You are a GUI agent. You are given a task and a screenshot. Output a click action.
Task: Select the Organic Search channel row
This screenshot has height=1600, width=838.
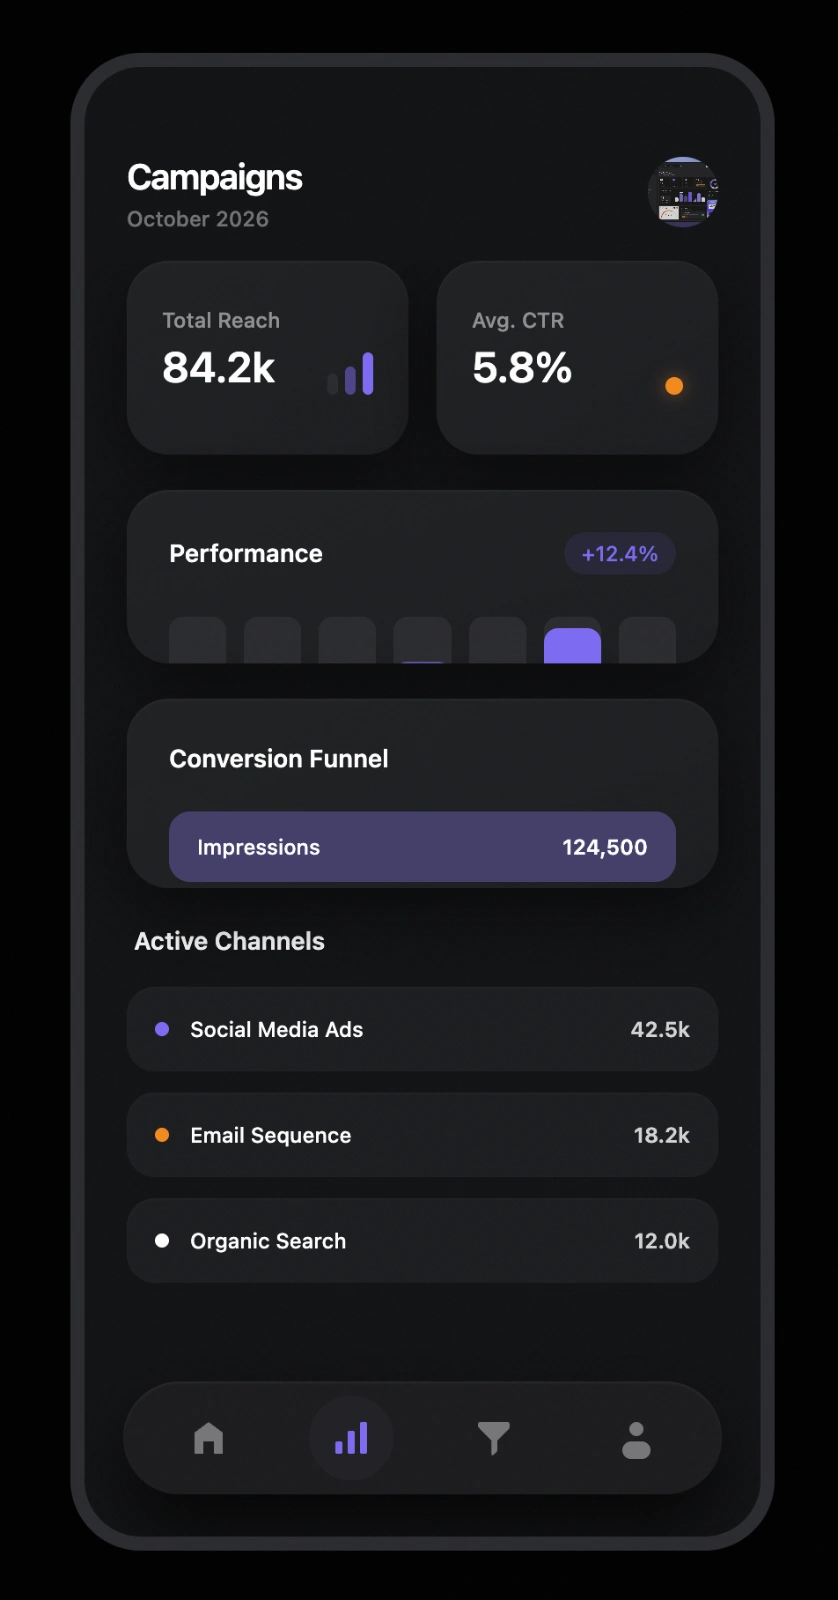(x=422, y=1241)
